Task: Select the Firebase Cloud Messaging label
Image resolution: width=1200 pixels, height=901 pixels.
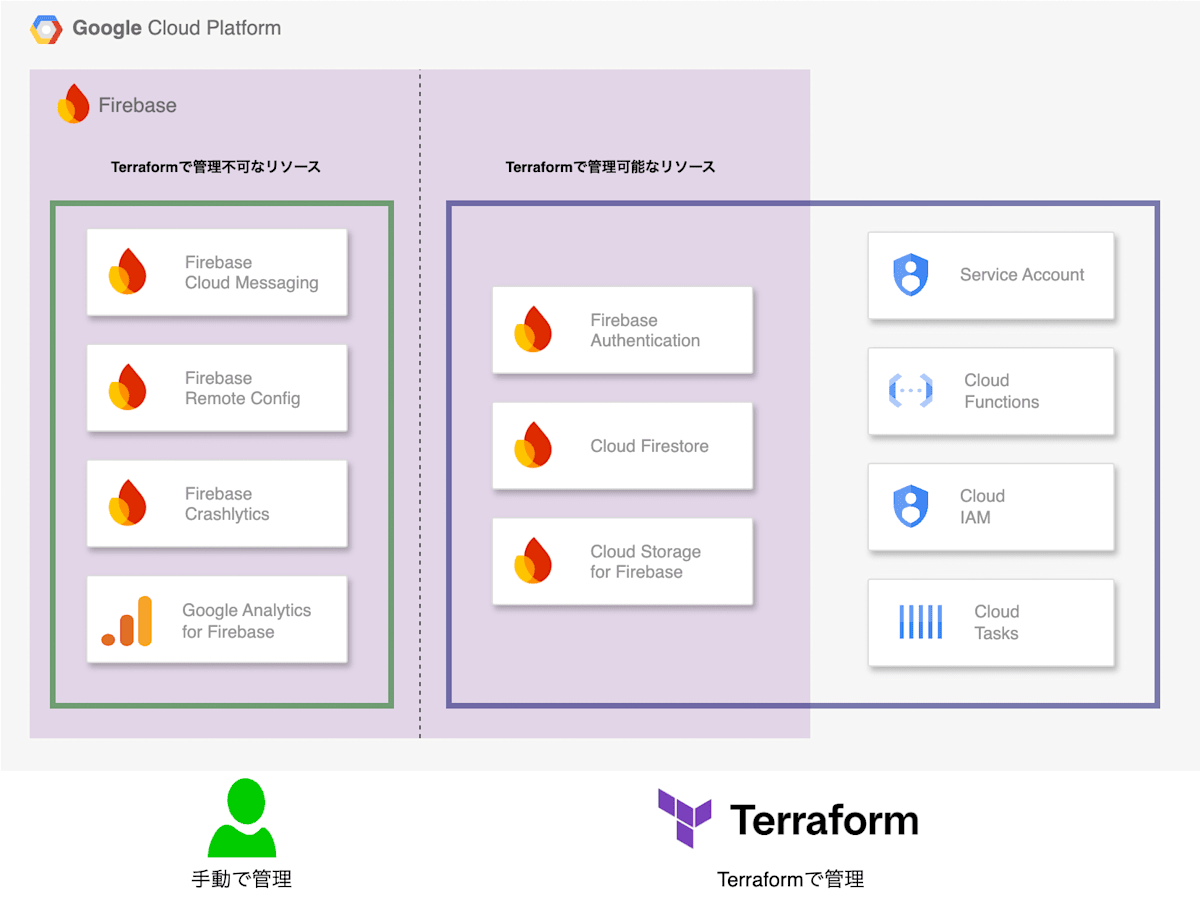Action: pos(251,272)
